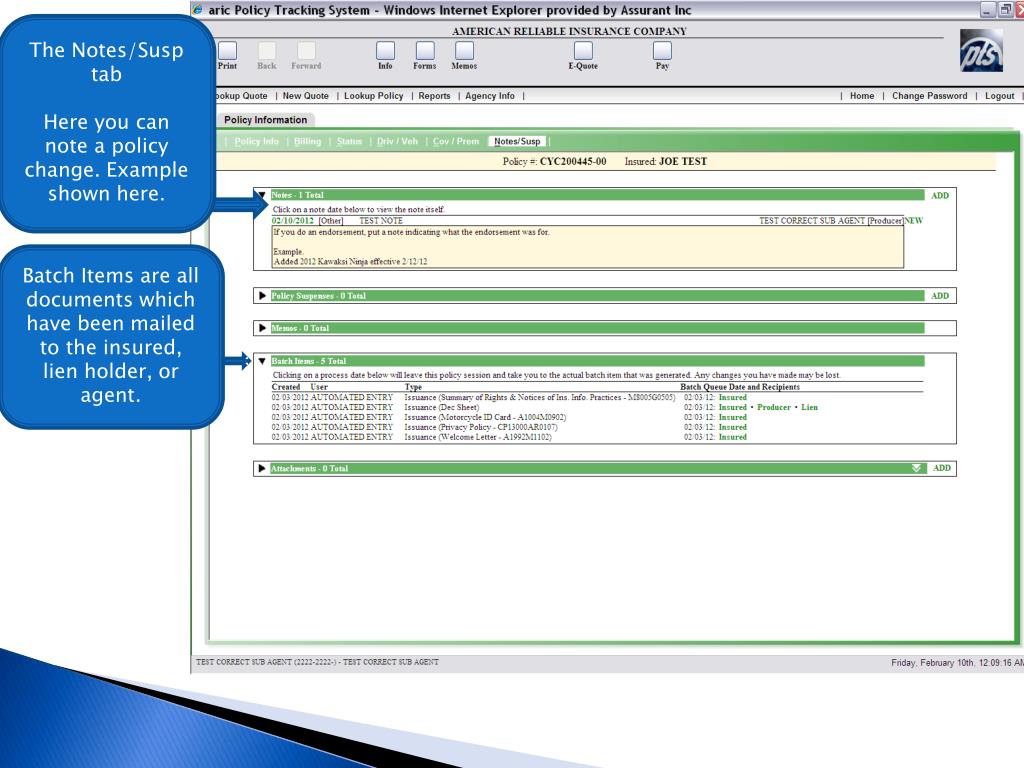Click the 'Batch Queue Date and Recipients' column header
1024x768 pixels.
pyautogui.click(x=740, y=387)
